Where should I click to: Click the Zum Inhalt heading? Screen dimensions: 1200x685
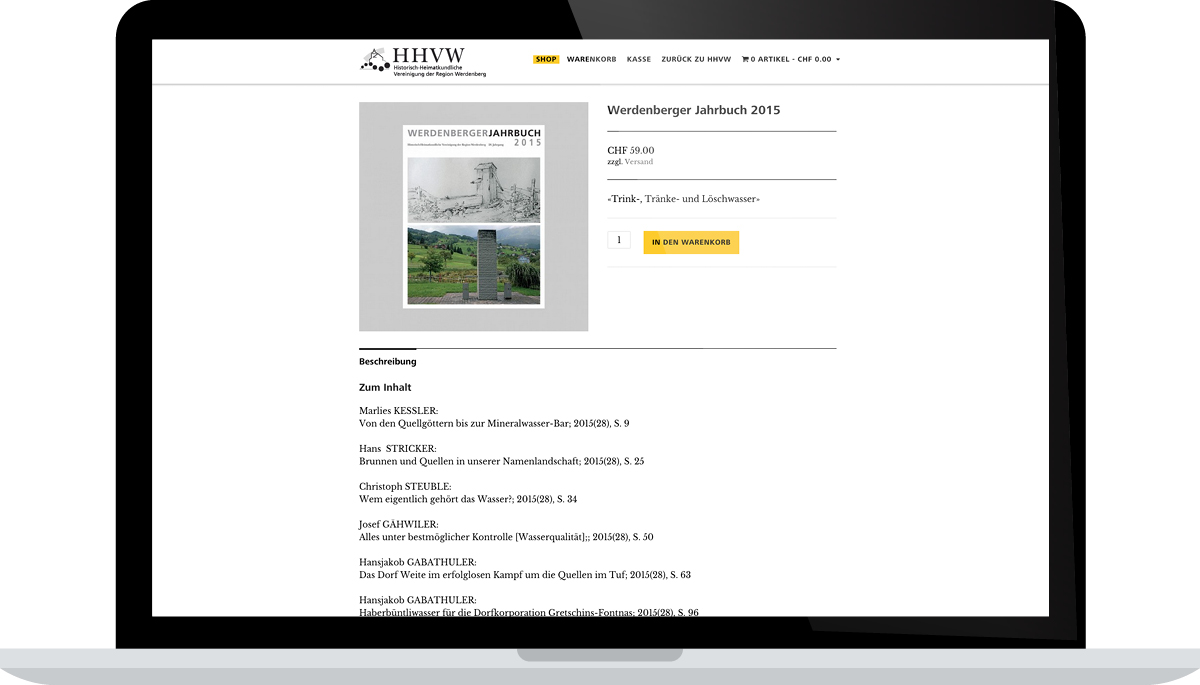385,387
